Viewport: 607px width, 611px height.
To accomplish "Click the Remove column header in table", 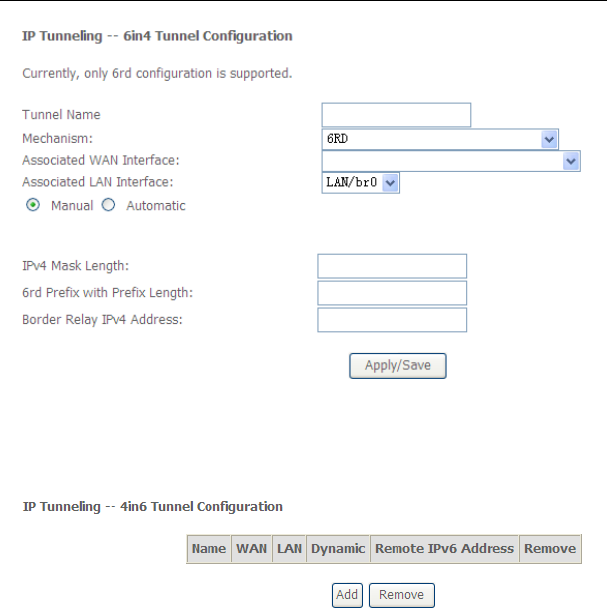I will click(x=550, y=549).
